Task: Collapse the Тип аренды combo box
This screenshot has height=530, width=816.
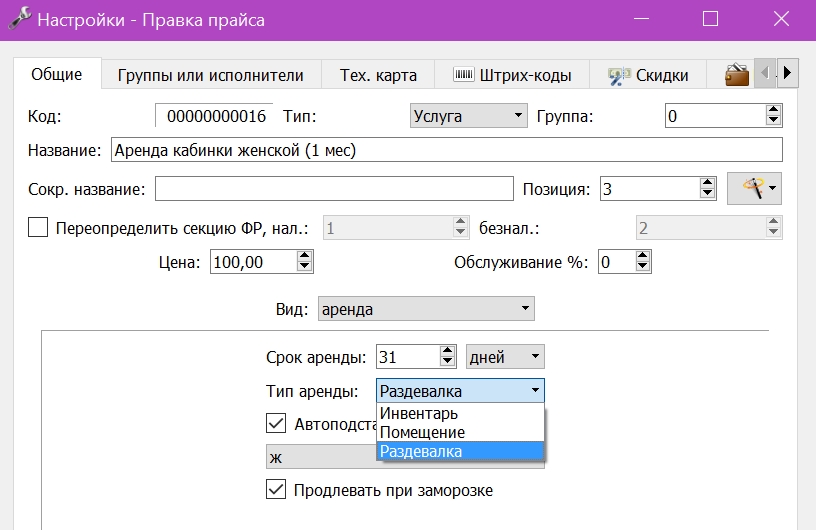Action: tap(460, 390)
